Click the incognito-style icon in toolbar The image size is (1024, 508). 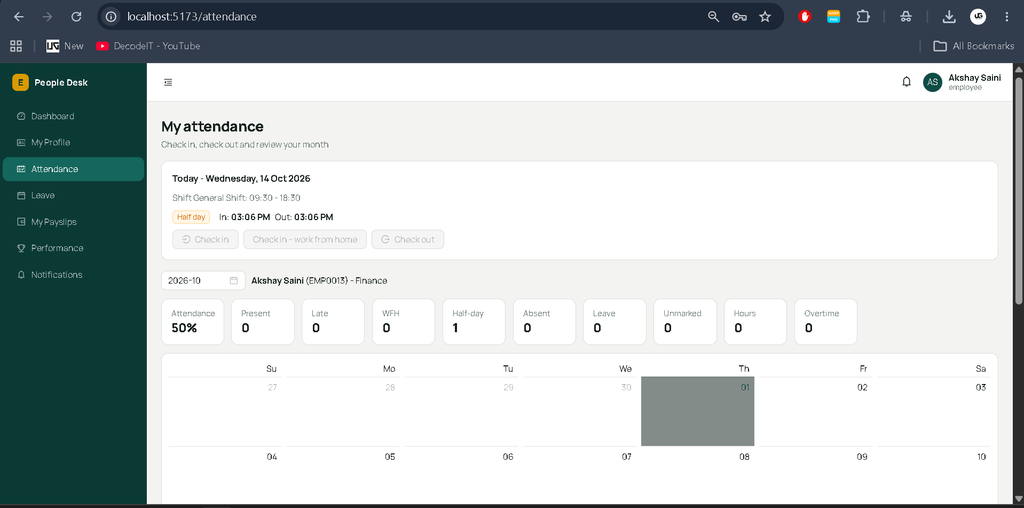click(905, 17)
